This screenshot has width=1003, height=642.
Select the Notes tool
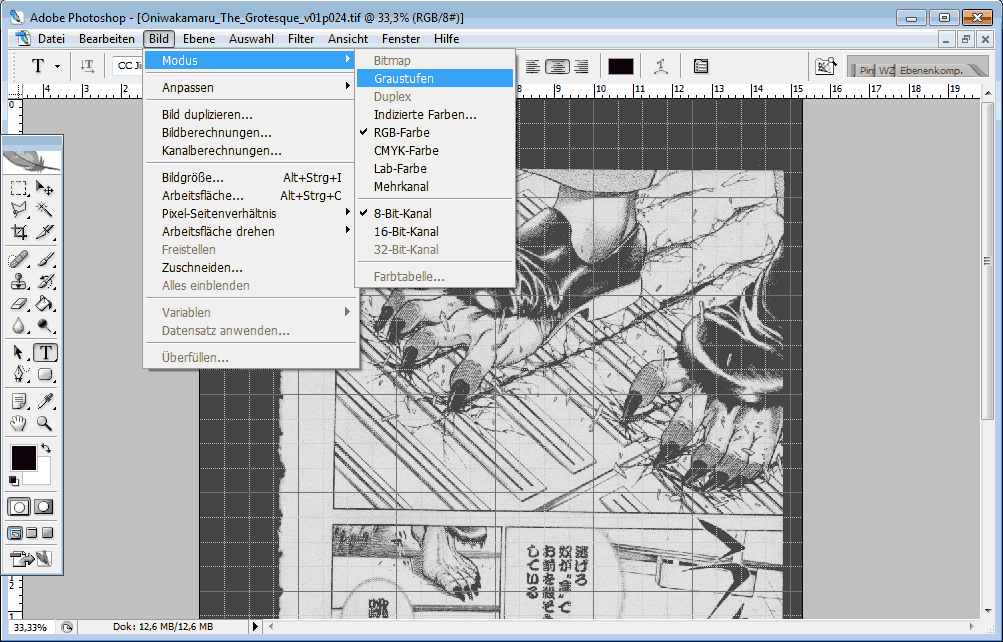click(19, 401)
